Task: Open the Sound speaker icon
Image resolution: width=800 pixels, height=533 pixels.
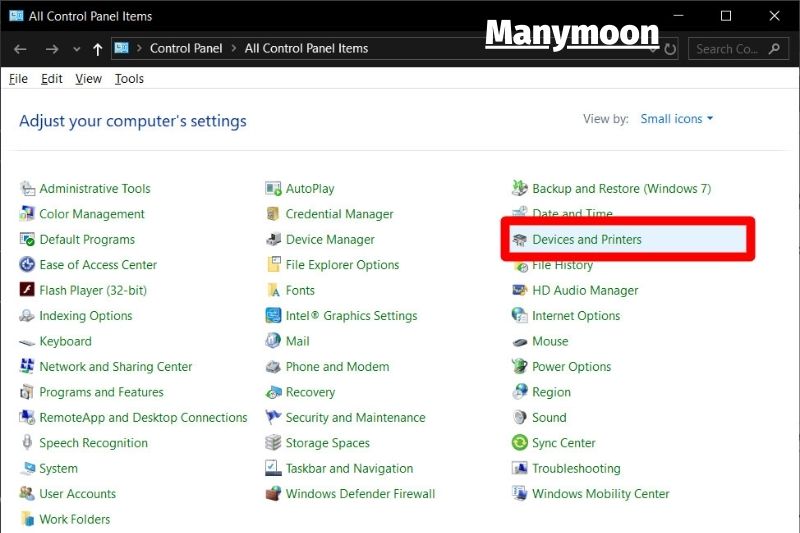Action: click(520, 417)
